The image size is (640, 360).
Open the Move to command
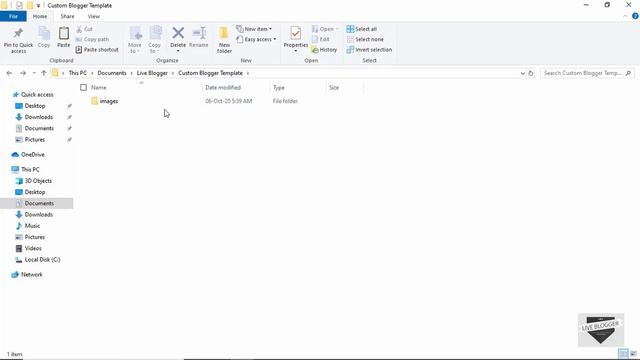click(x=135, y=40)
